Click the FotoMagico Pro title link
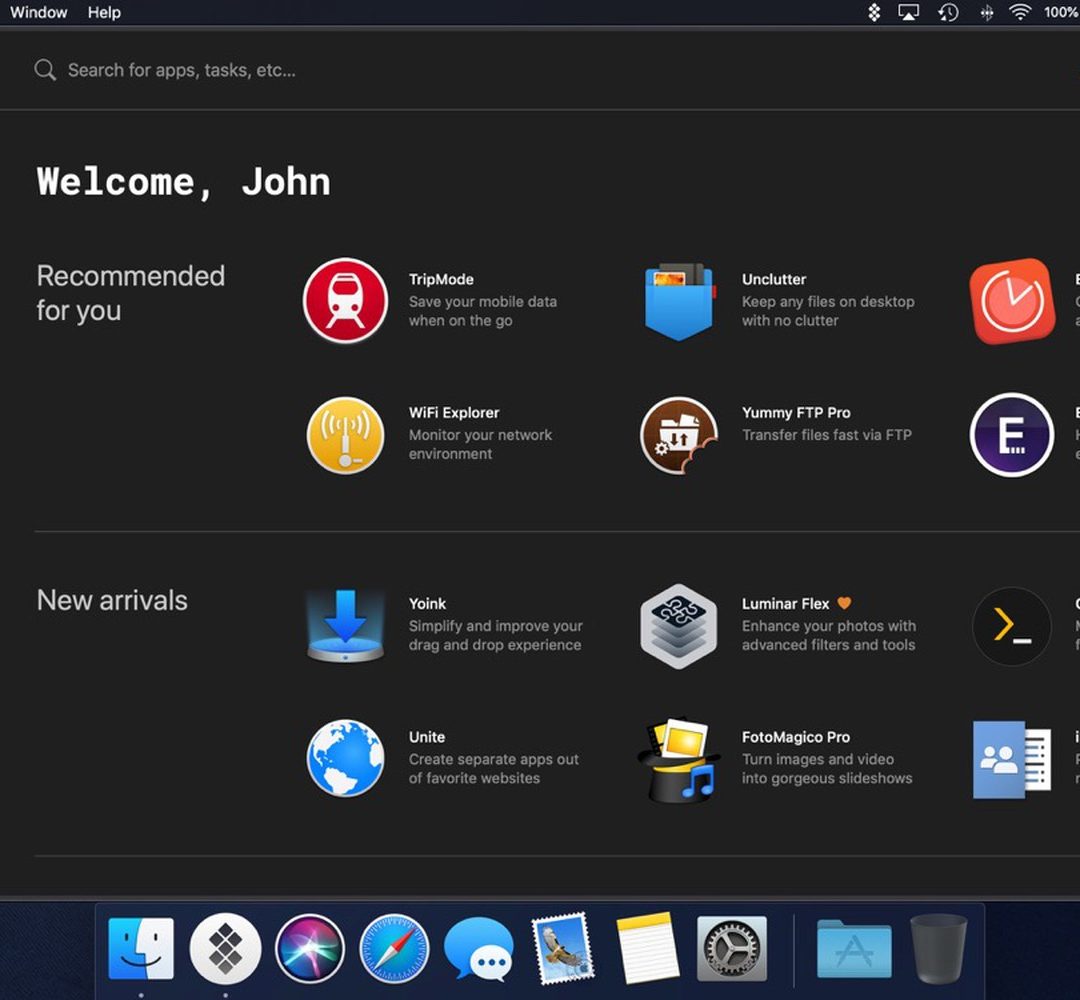This screenshot has height=1000, width=1080. click(x=795, y=737)
